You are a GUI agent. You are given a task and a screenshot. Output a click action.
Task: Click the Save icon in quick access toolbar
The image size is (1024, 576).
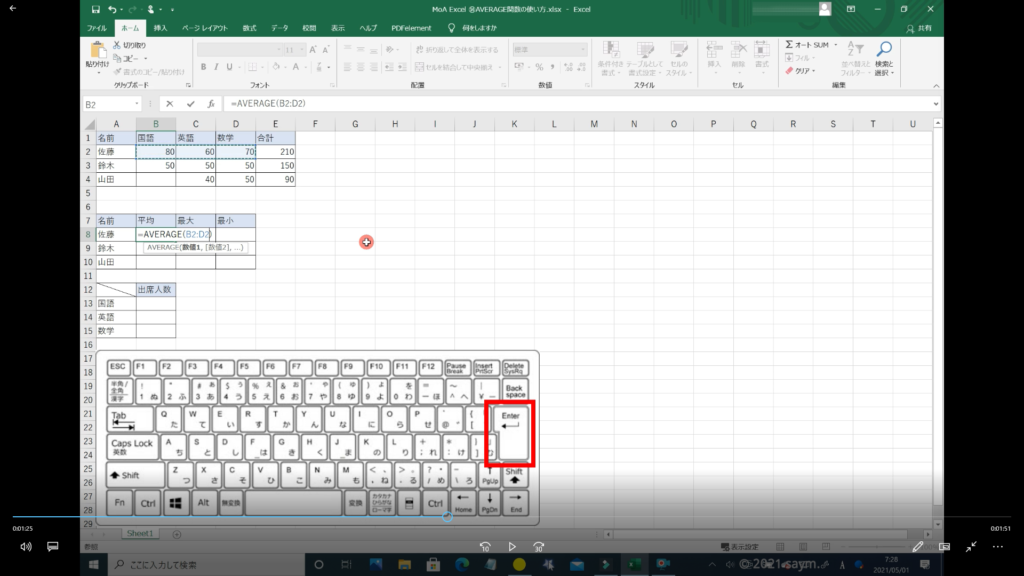95,9
